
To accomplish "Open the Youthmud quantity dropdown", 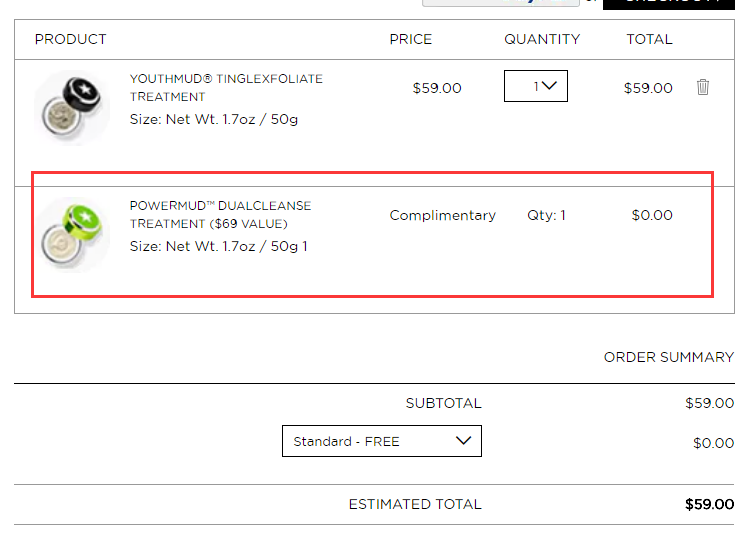I will tap(536, 86).
